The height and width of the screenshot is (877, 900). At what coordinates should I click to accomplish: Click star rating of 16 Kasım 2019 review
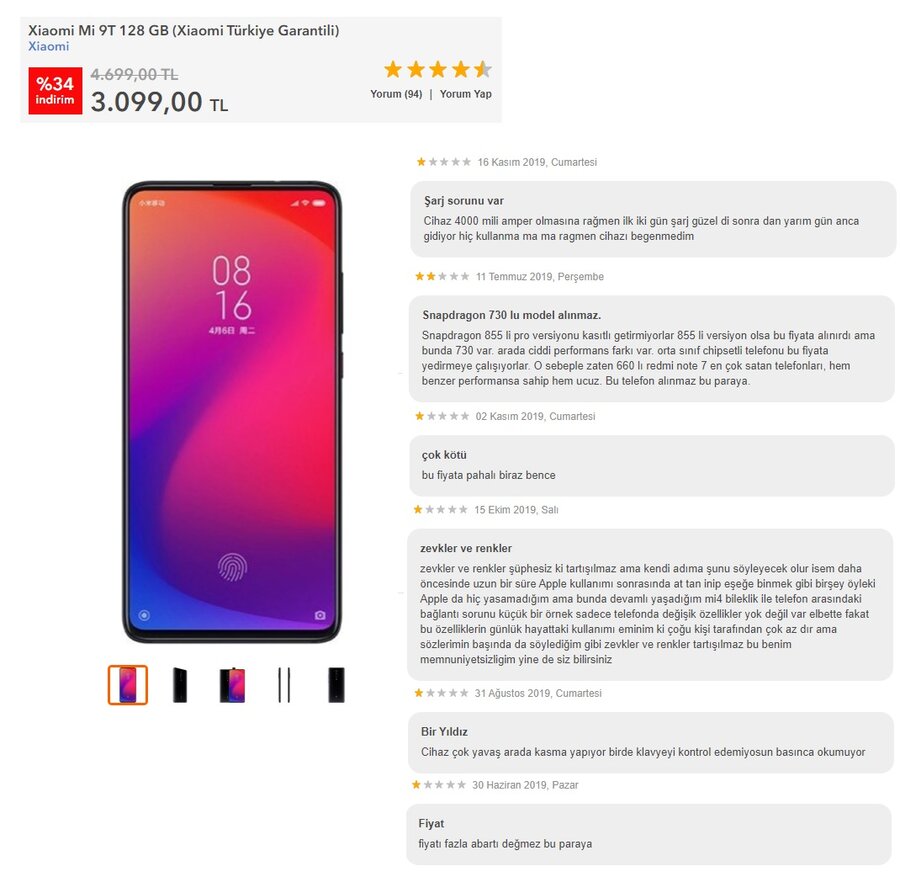(444, 162)
